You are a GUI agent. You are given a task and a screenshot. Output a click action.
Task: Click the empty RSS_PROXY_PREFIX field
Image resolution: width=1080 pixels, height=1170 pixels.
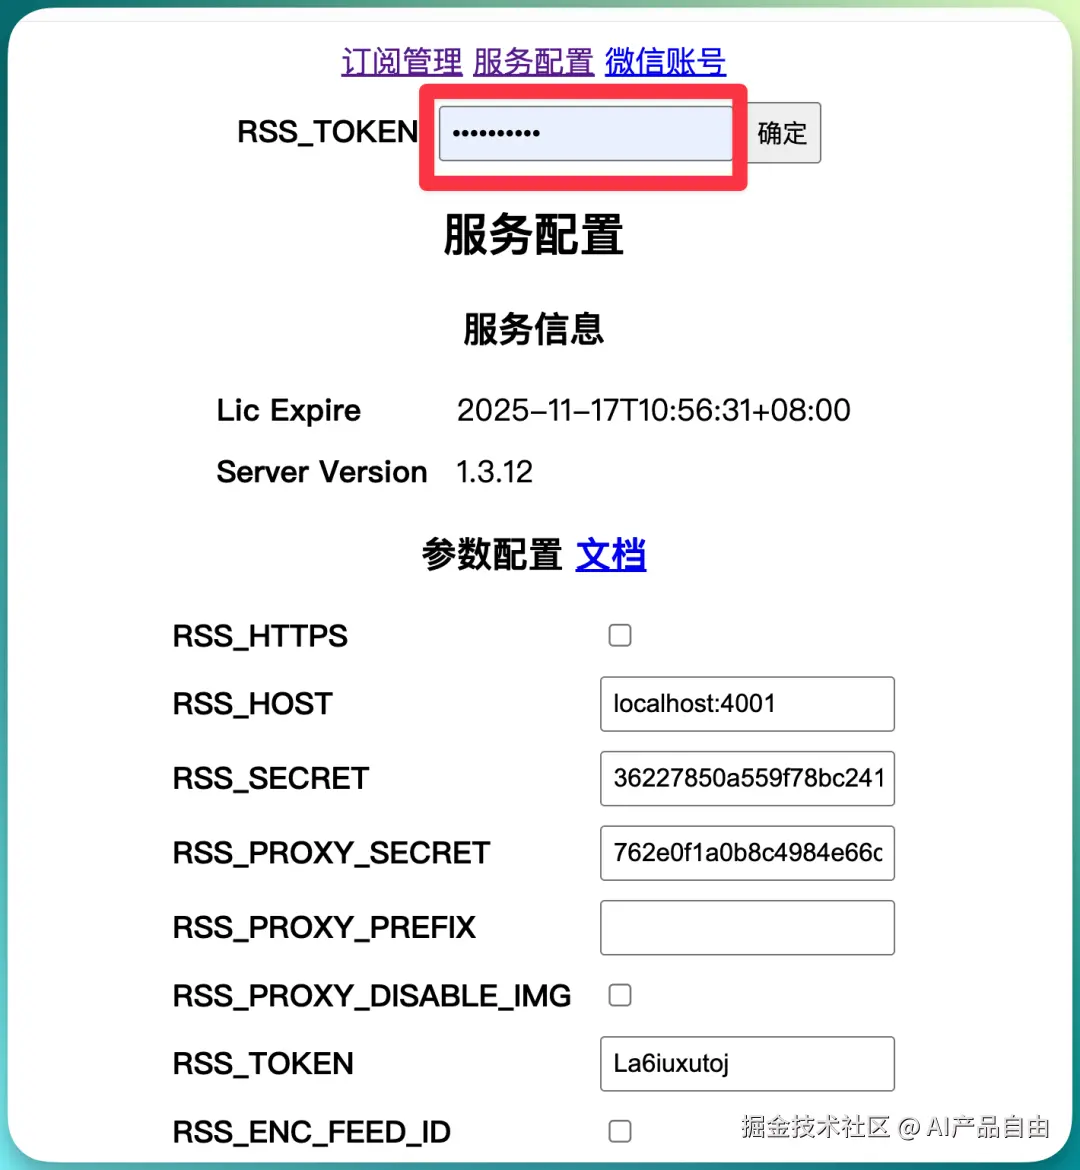[x=747, y=927]
